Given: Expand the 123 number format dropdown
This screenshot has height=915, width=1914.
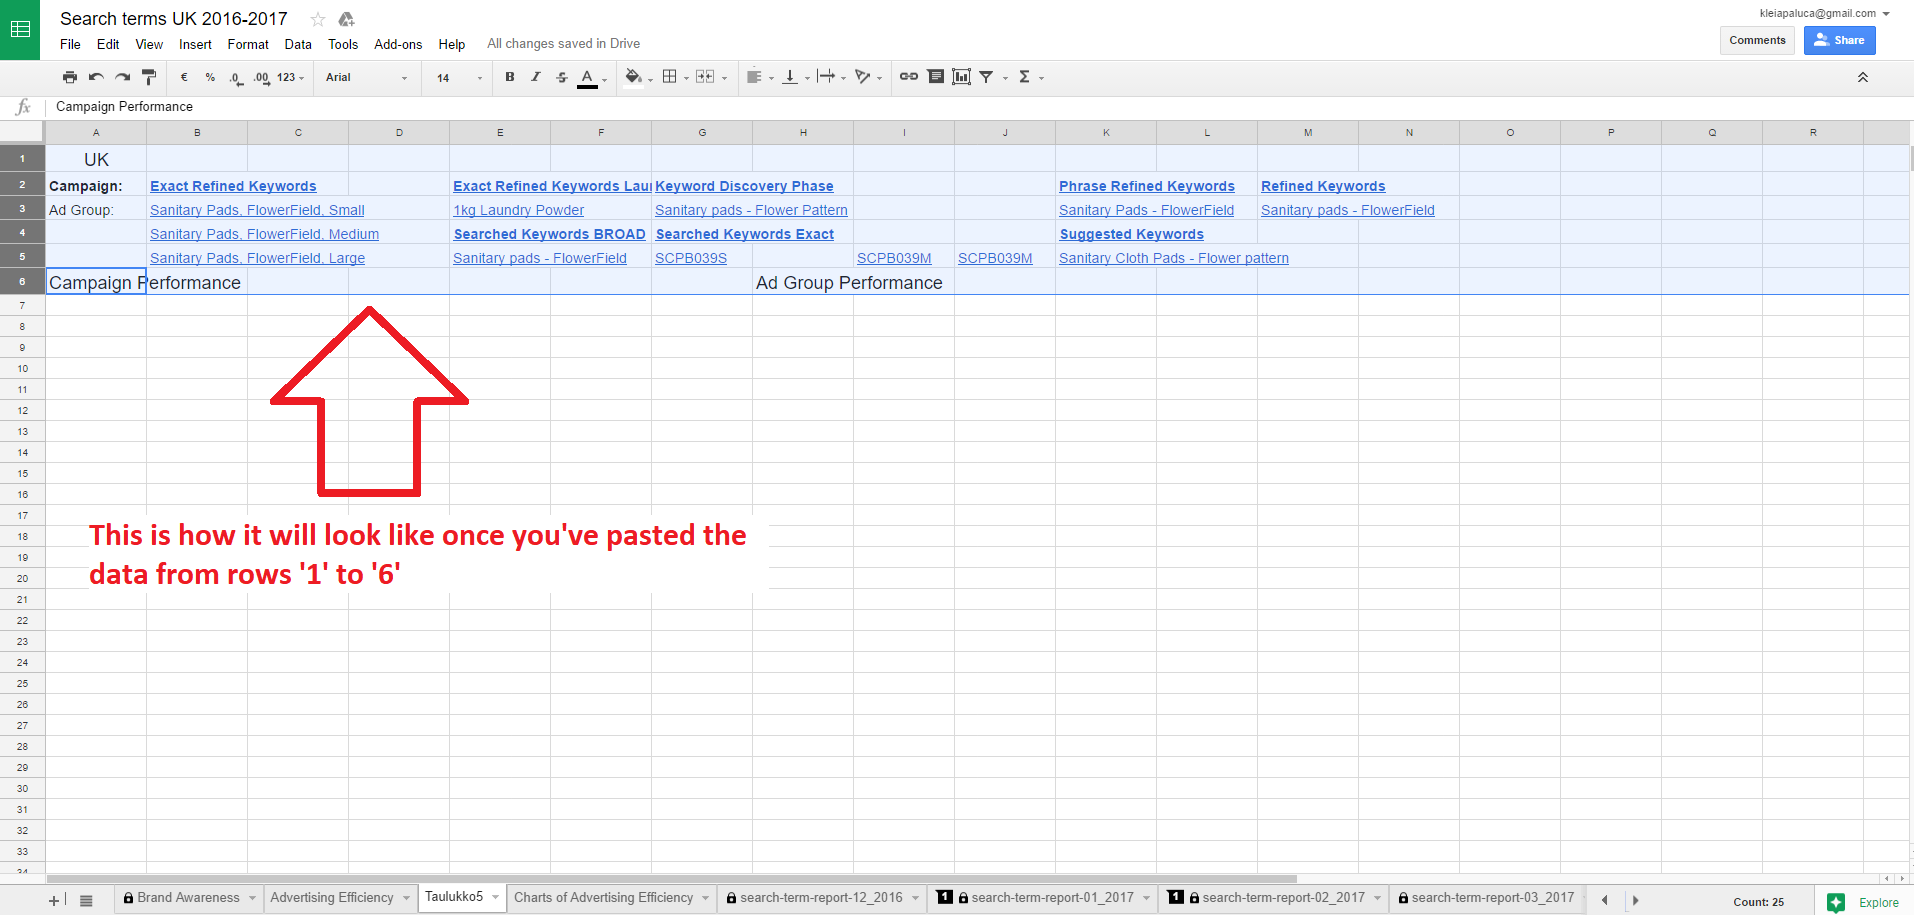Looking at the screenshot, I should 290,77.
